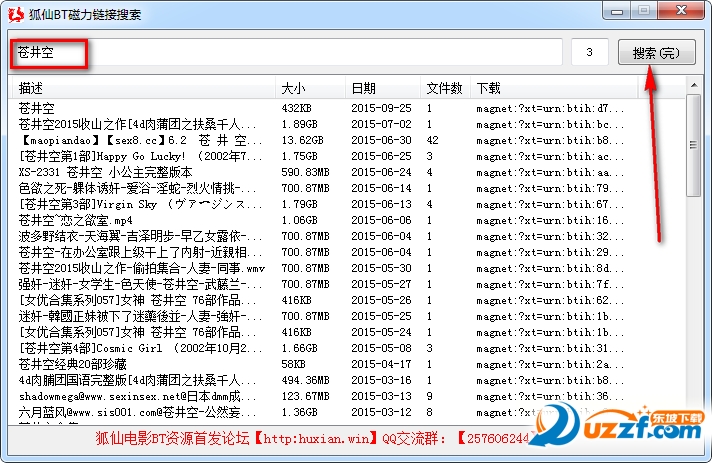Select the magnet link ending btih:2a...
712x463 pixels.
[550, 364]
